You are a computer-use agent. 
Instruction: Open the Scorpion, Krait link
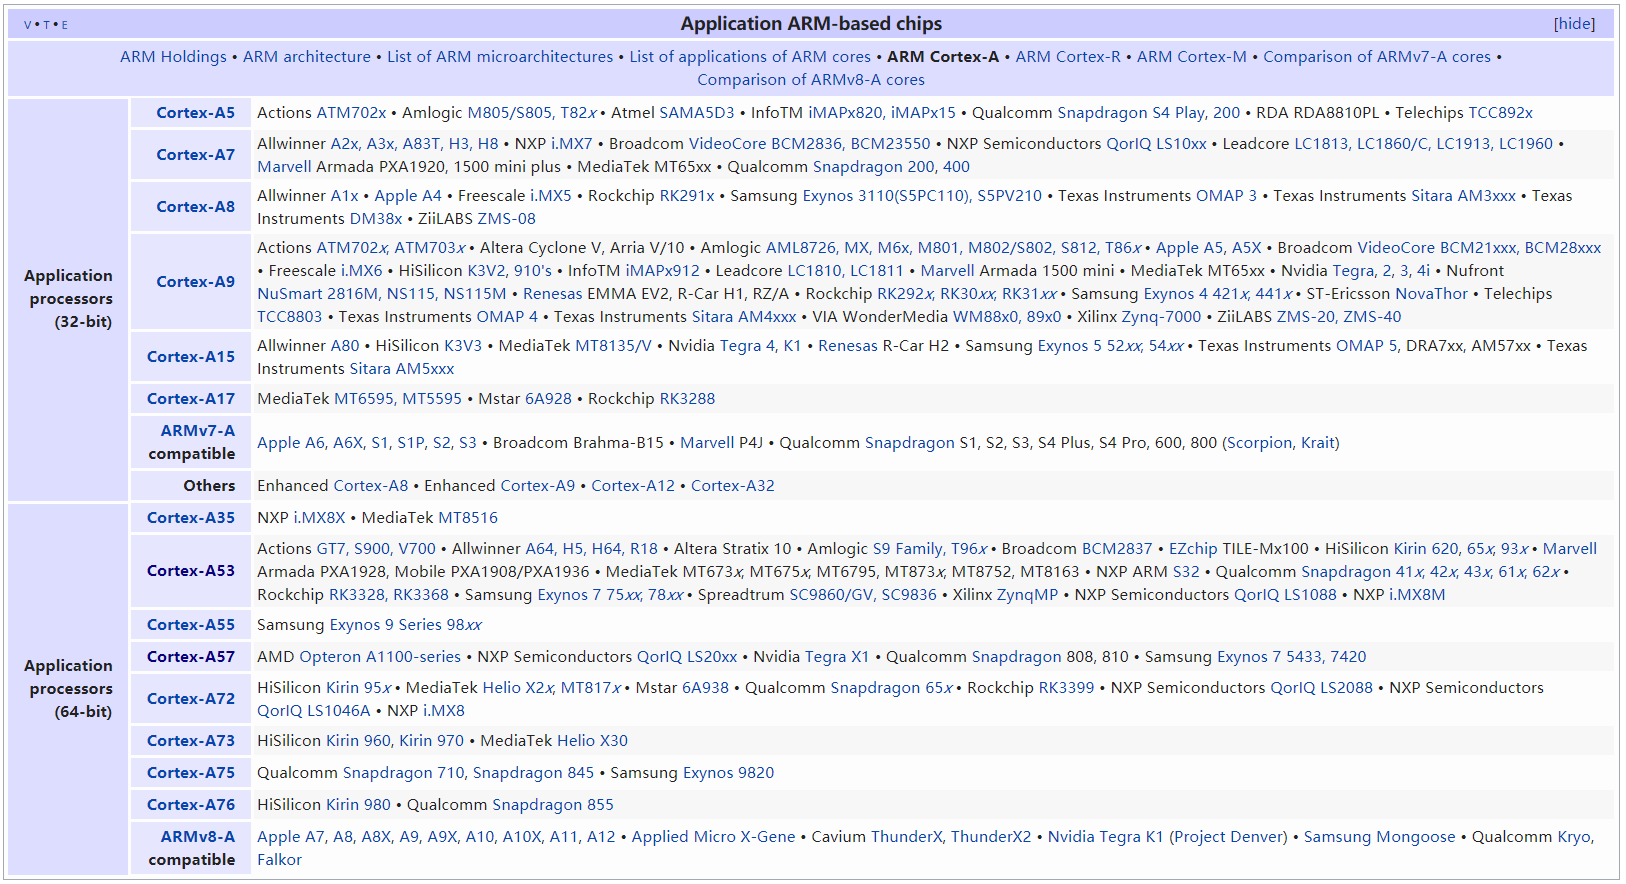point(1280,443)
